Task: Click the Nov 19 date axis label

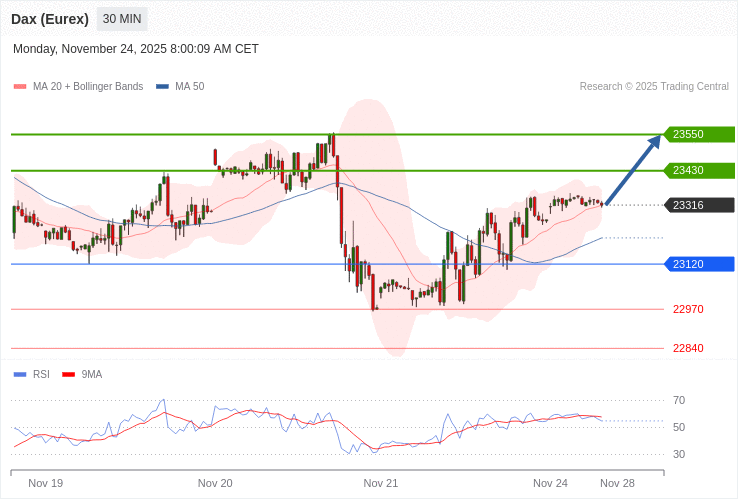Action: [46, 483]
